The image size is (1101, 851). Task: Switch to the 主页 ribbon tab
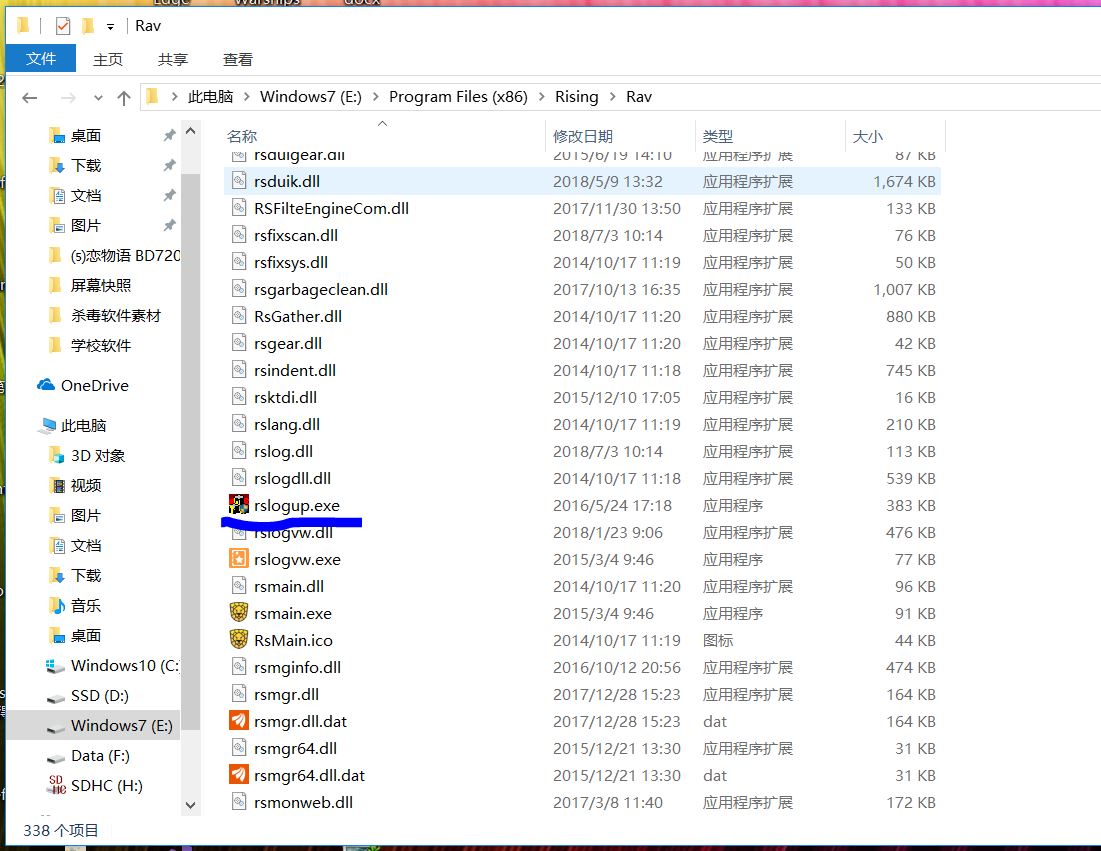click(107, 60)
